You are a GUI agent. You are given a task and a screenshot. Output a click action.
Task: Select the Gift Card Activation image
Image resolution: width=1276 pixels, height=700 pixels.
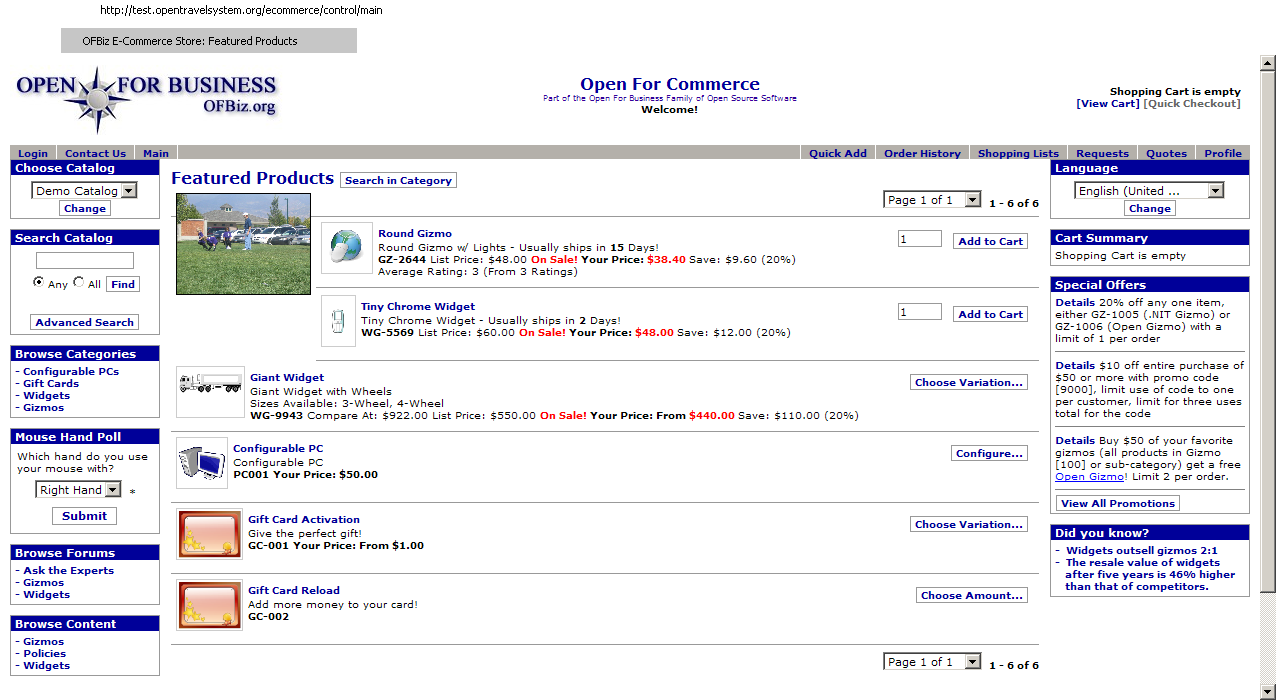click(210, 534)
